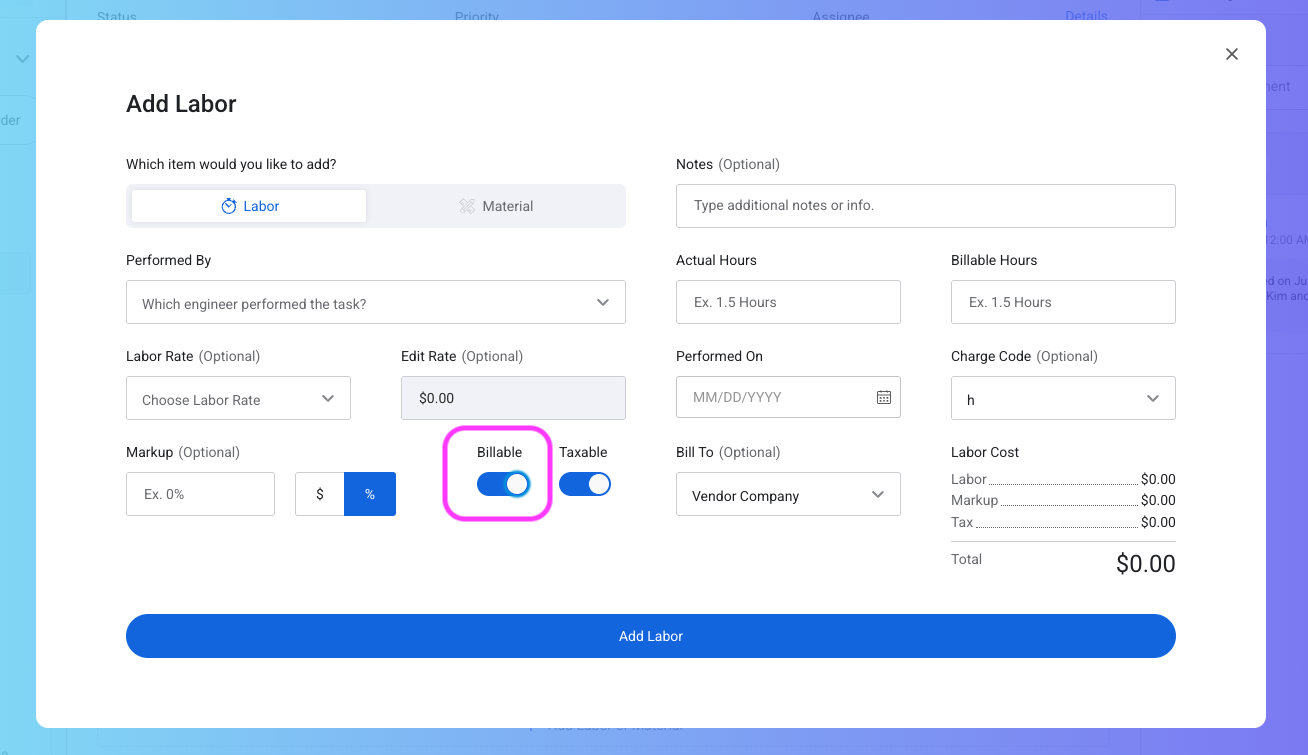Click the X to dismiss the Add Labor dialog
This screenshot has width=1308, height=755.
(x=1231, y=54)
